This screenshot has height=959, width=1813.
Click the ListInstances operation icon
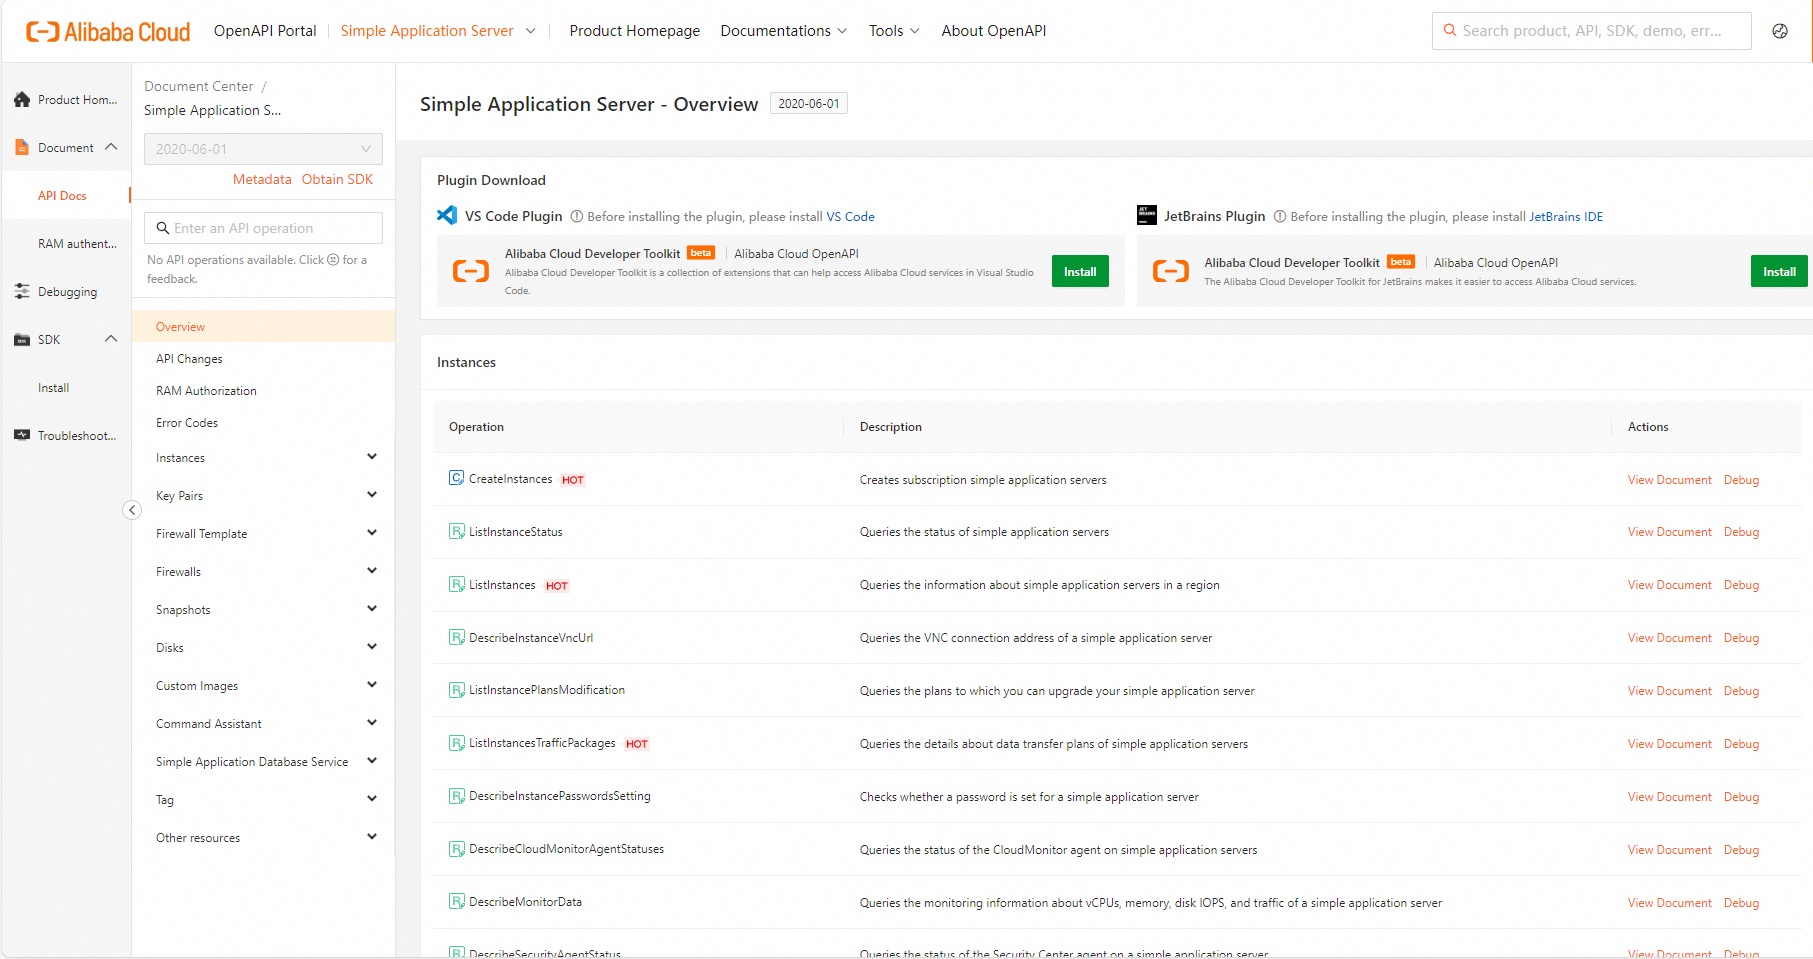[456, 585]
